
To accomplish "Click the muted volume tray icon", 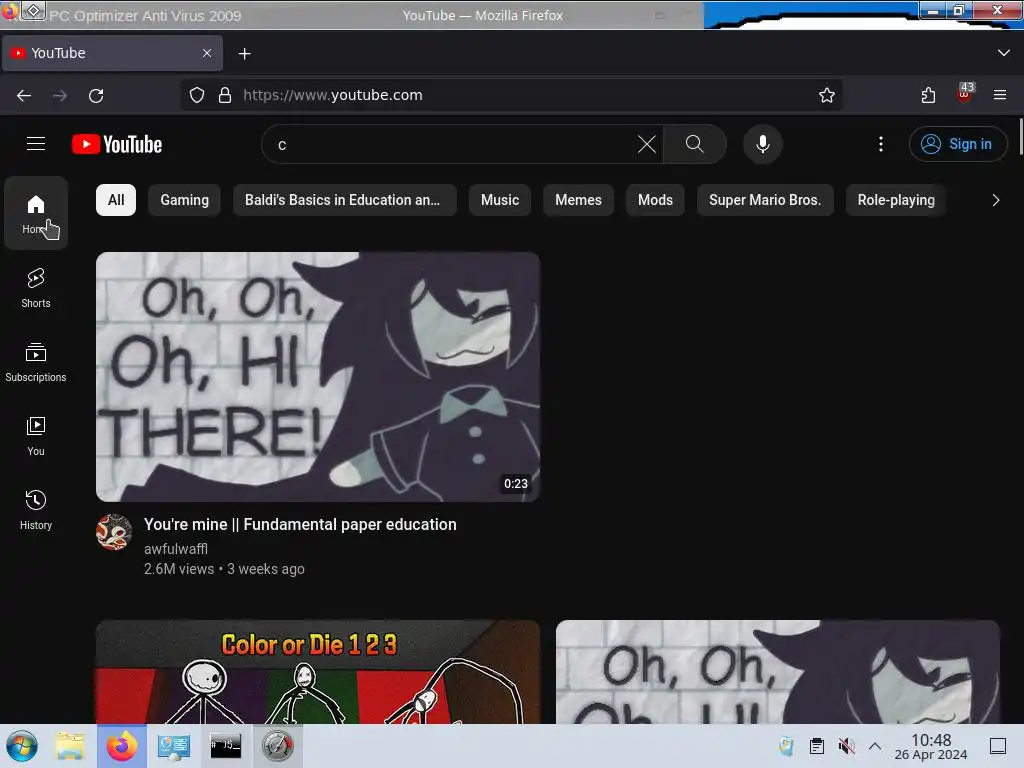I will pyautogui.click(x=846, y=746).
